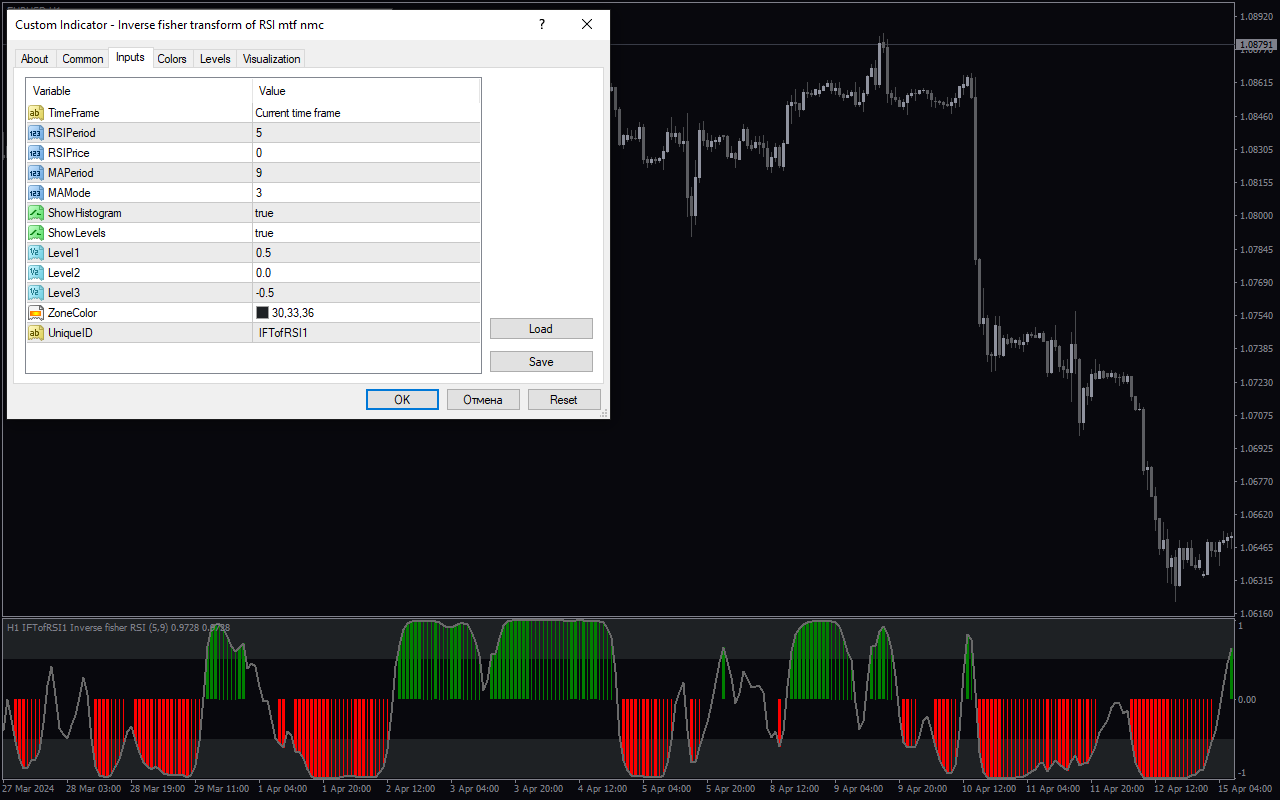Select the ShowHistogram variable name
1280x800 pixels.
pos(85,213)
